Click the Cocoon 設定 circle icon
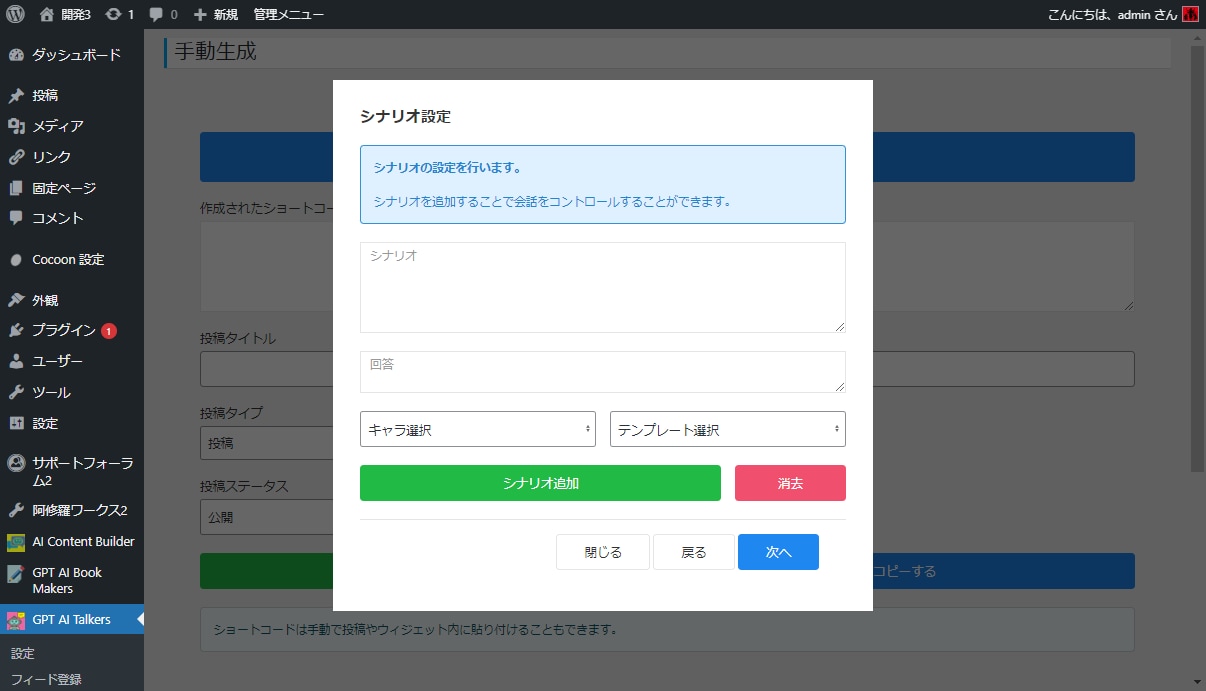Image resolution: width=1206 pixels, height=691 pixels. click(16, 259)
